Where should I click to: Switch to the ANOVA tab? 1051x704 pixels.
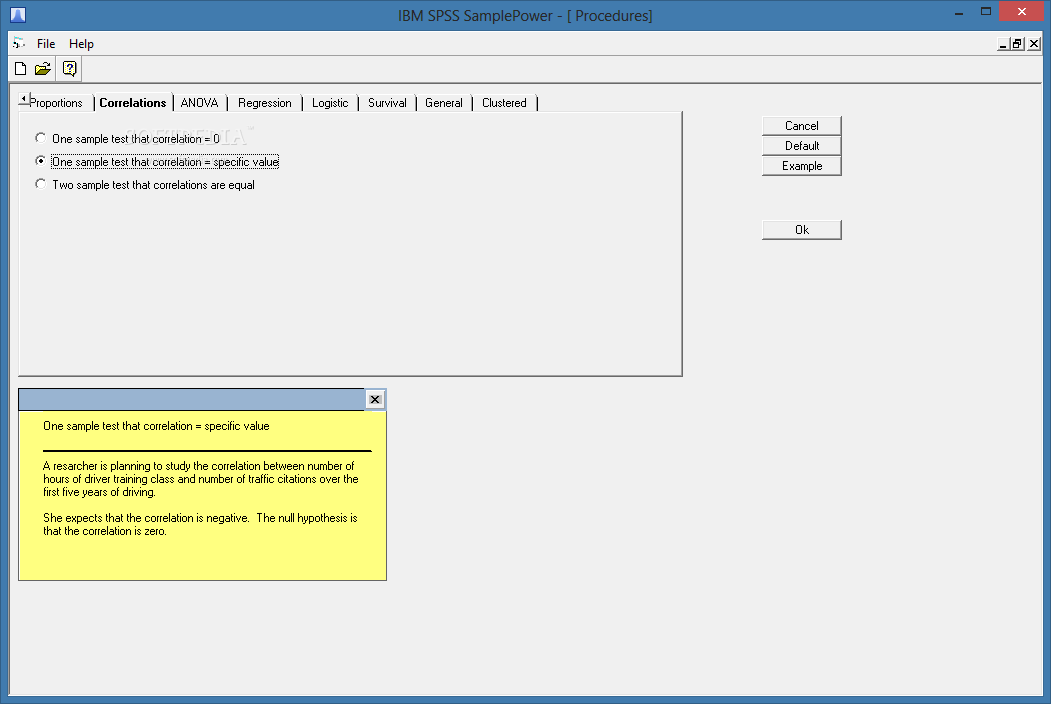coord(199,103)
